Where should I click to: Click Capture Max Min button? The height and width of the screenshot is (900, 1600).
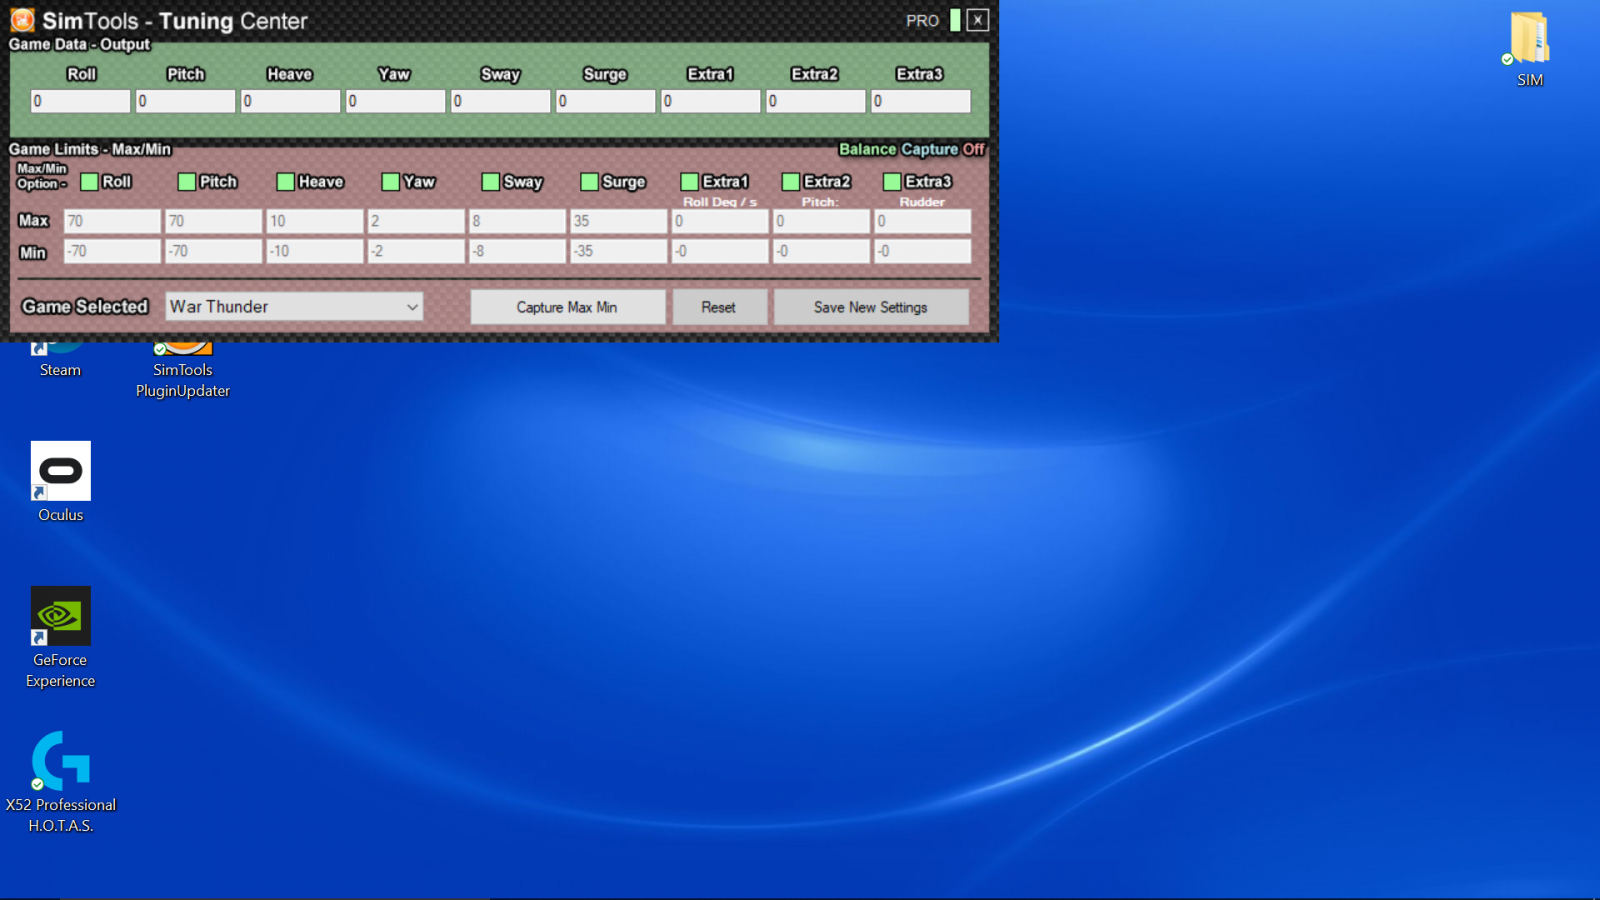tap(567, 307)
